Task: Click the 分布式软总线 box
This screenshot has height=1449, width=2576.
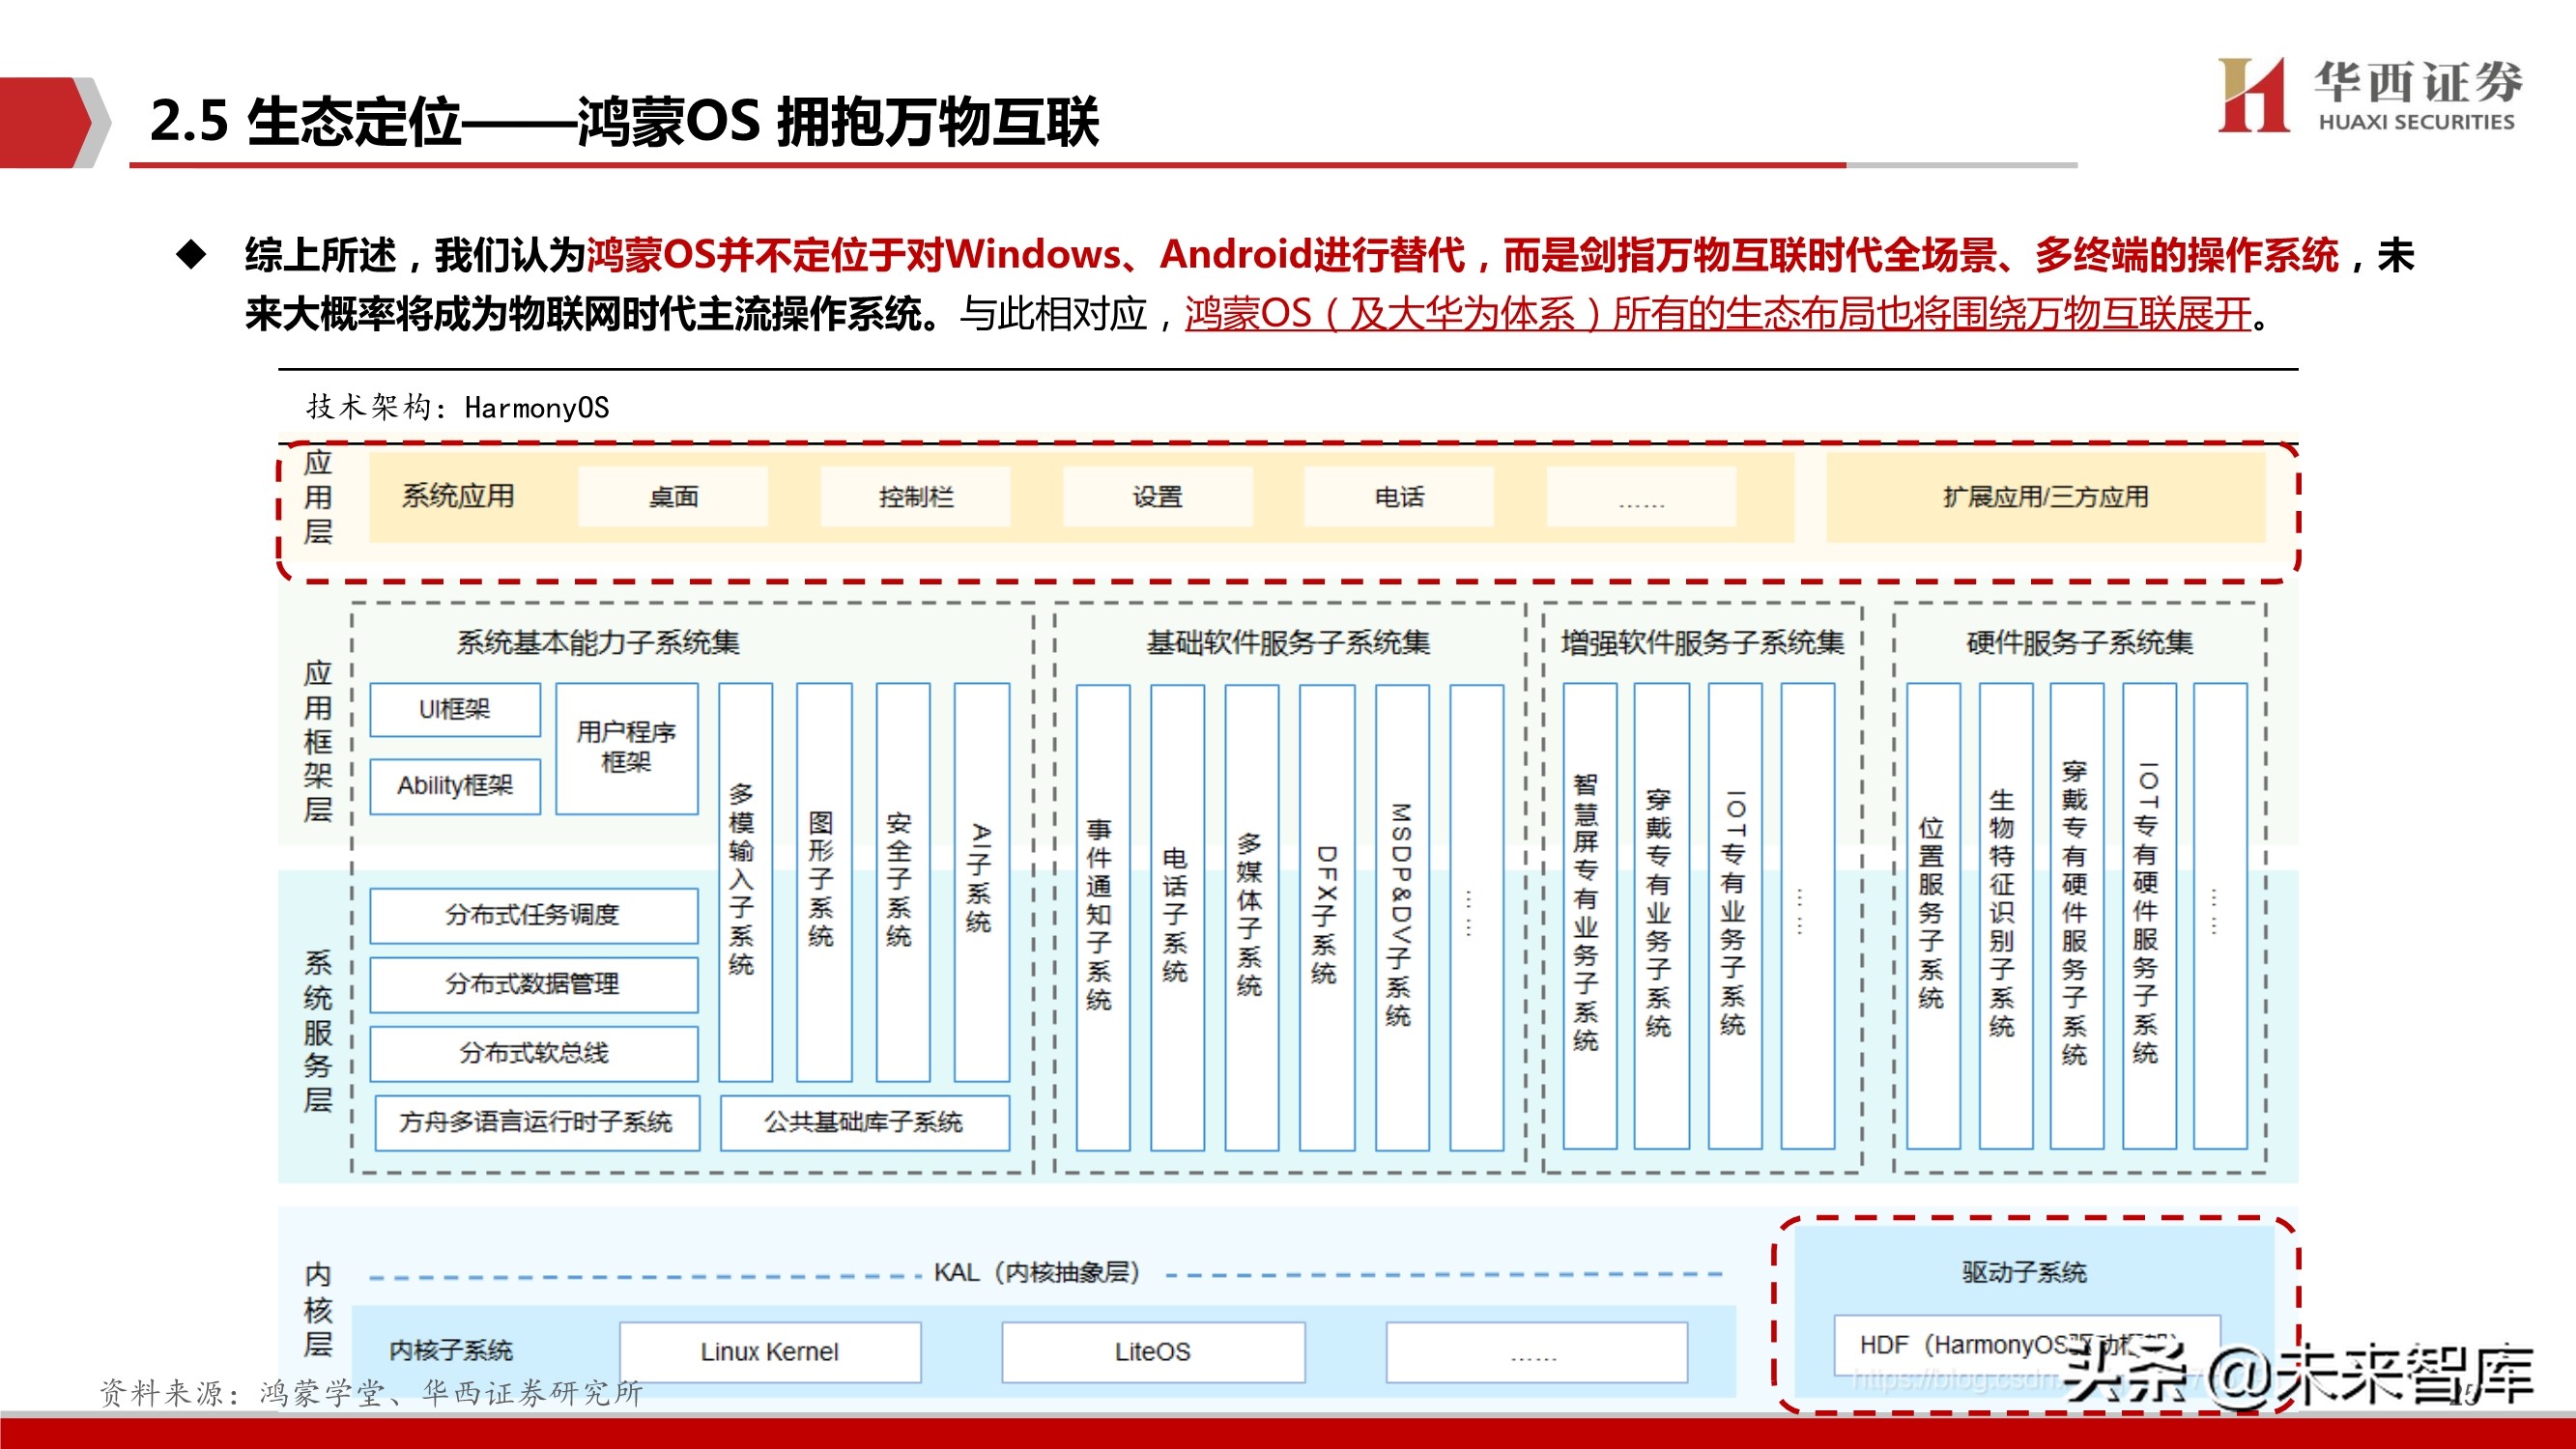Action: click(533, 1053)
